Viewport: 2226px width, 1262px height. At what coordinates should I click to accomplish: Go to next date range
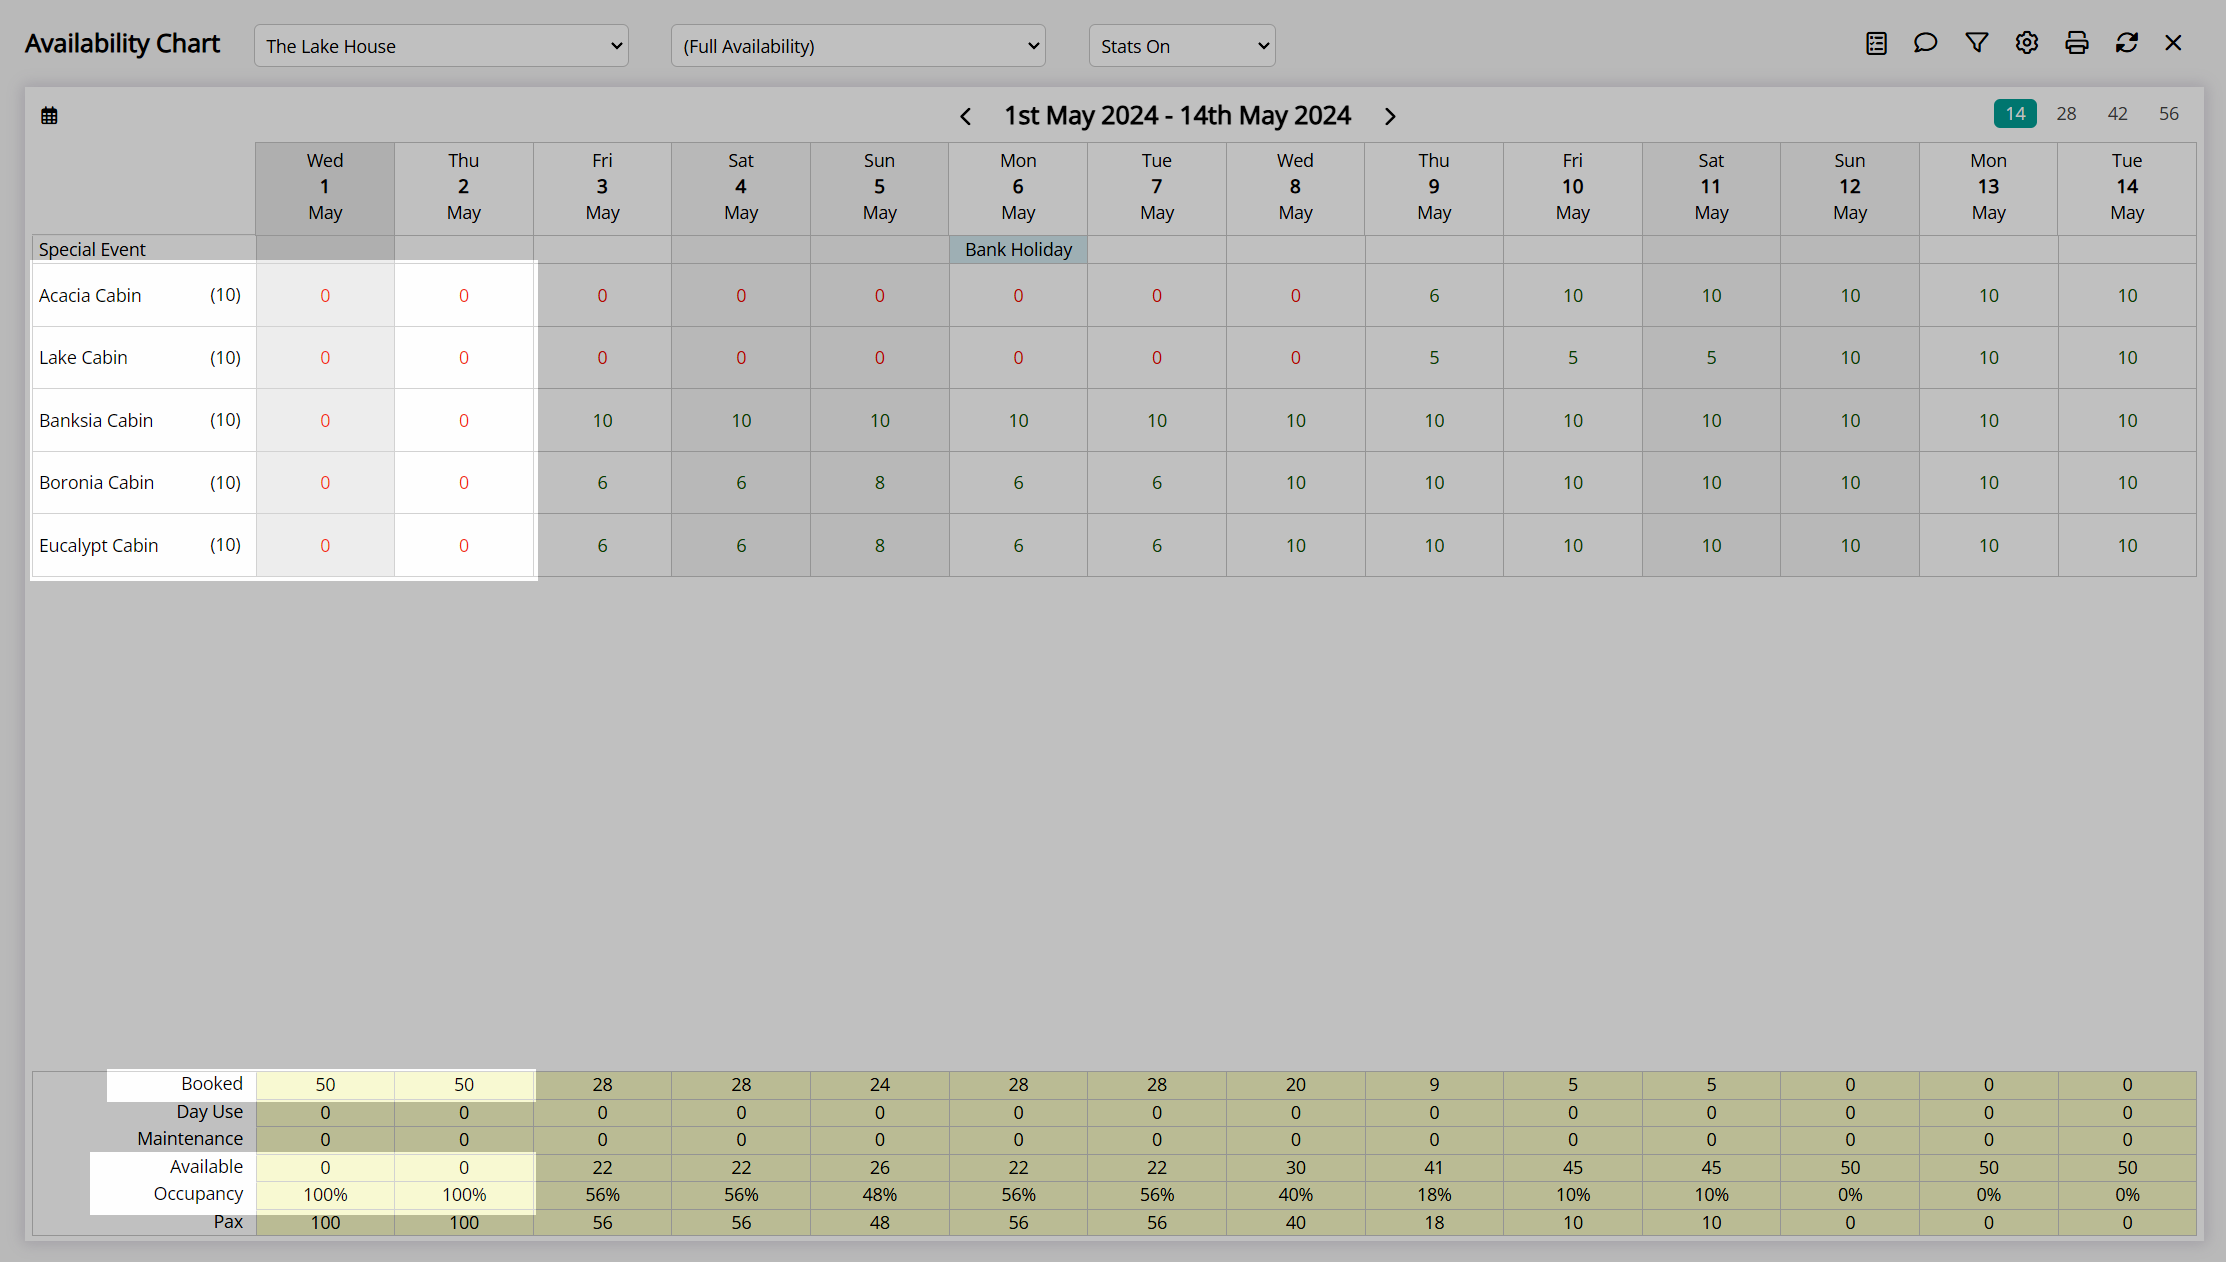click(1390, 116)
